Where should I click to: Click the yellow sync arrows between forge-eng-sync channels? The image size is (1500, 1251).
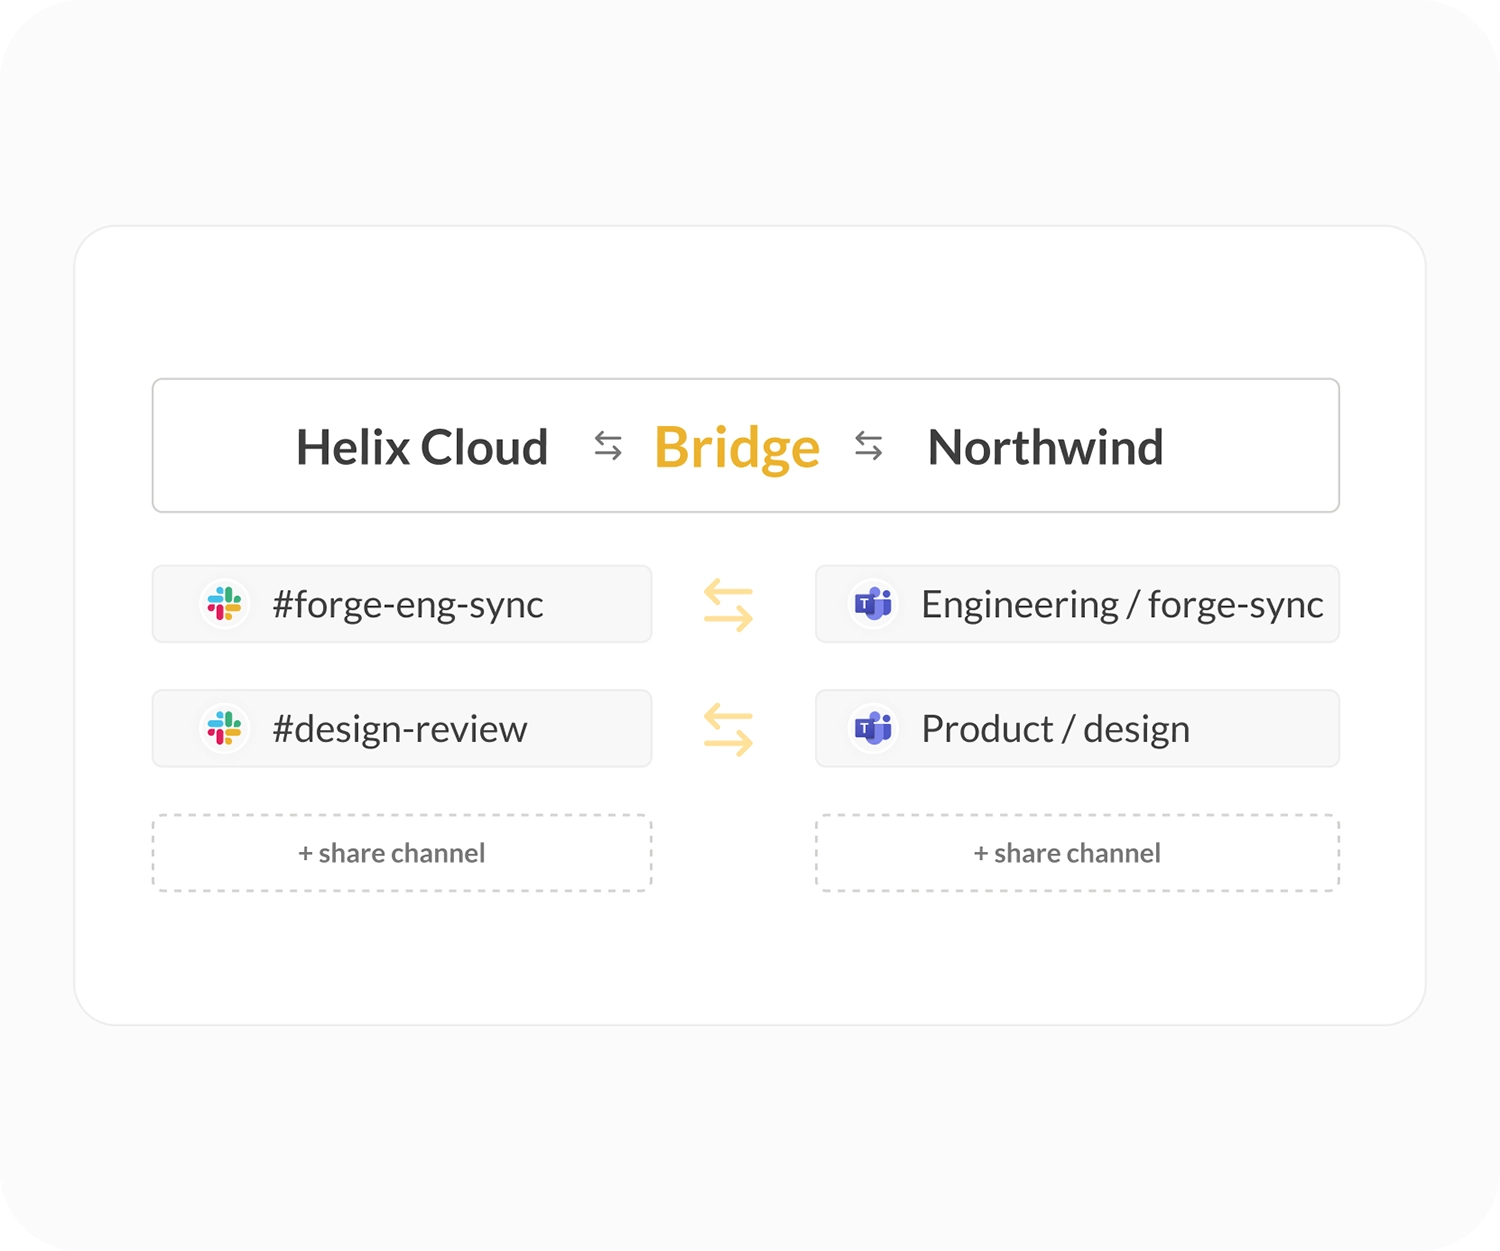(x=728, y=606)
